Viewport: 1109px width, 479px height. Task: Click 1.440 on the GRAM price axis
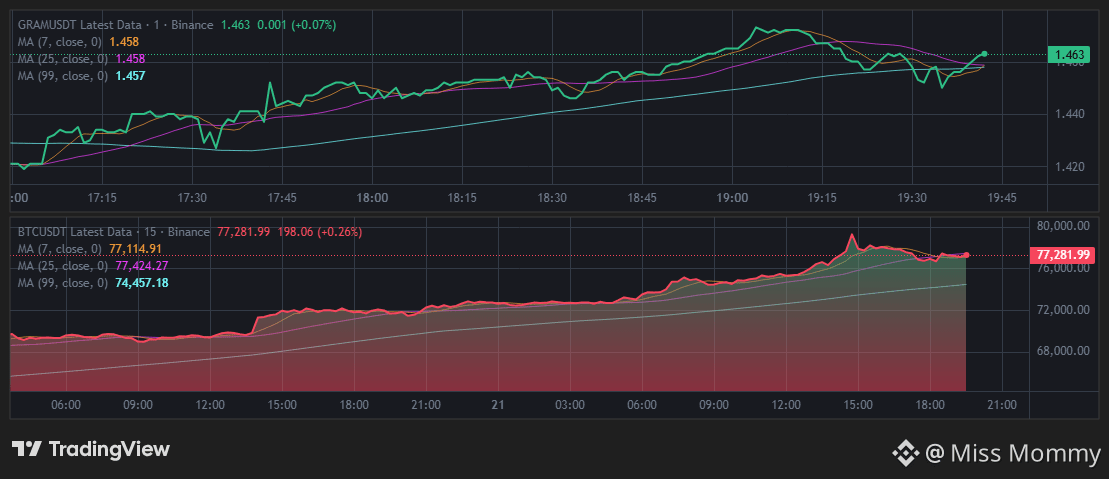[x=1069, y=114]
